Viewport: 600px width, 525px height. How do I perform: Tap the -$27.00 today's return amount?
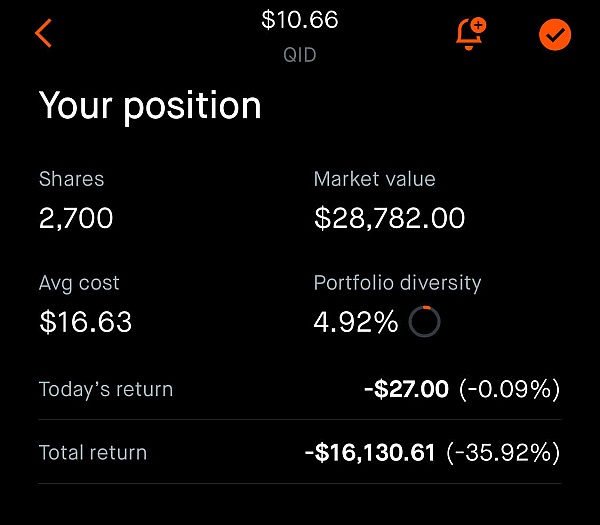[406, 389]
